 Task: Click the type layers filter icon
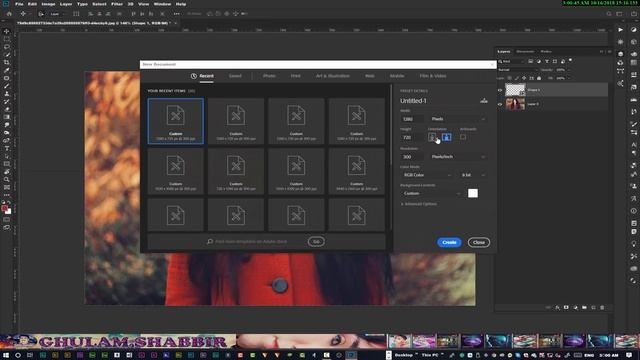coord(547,61)
